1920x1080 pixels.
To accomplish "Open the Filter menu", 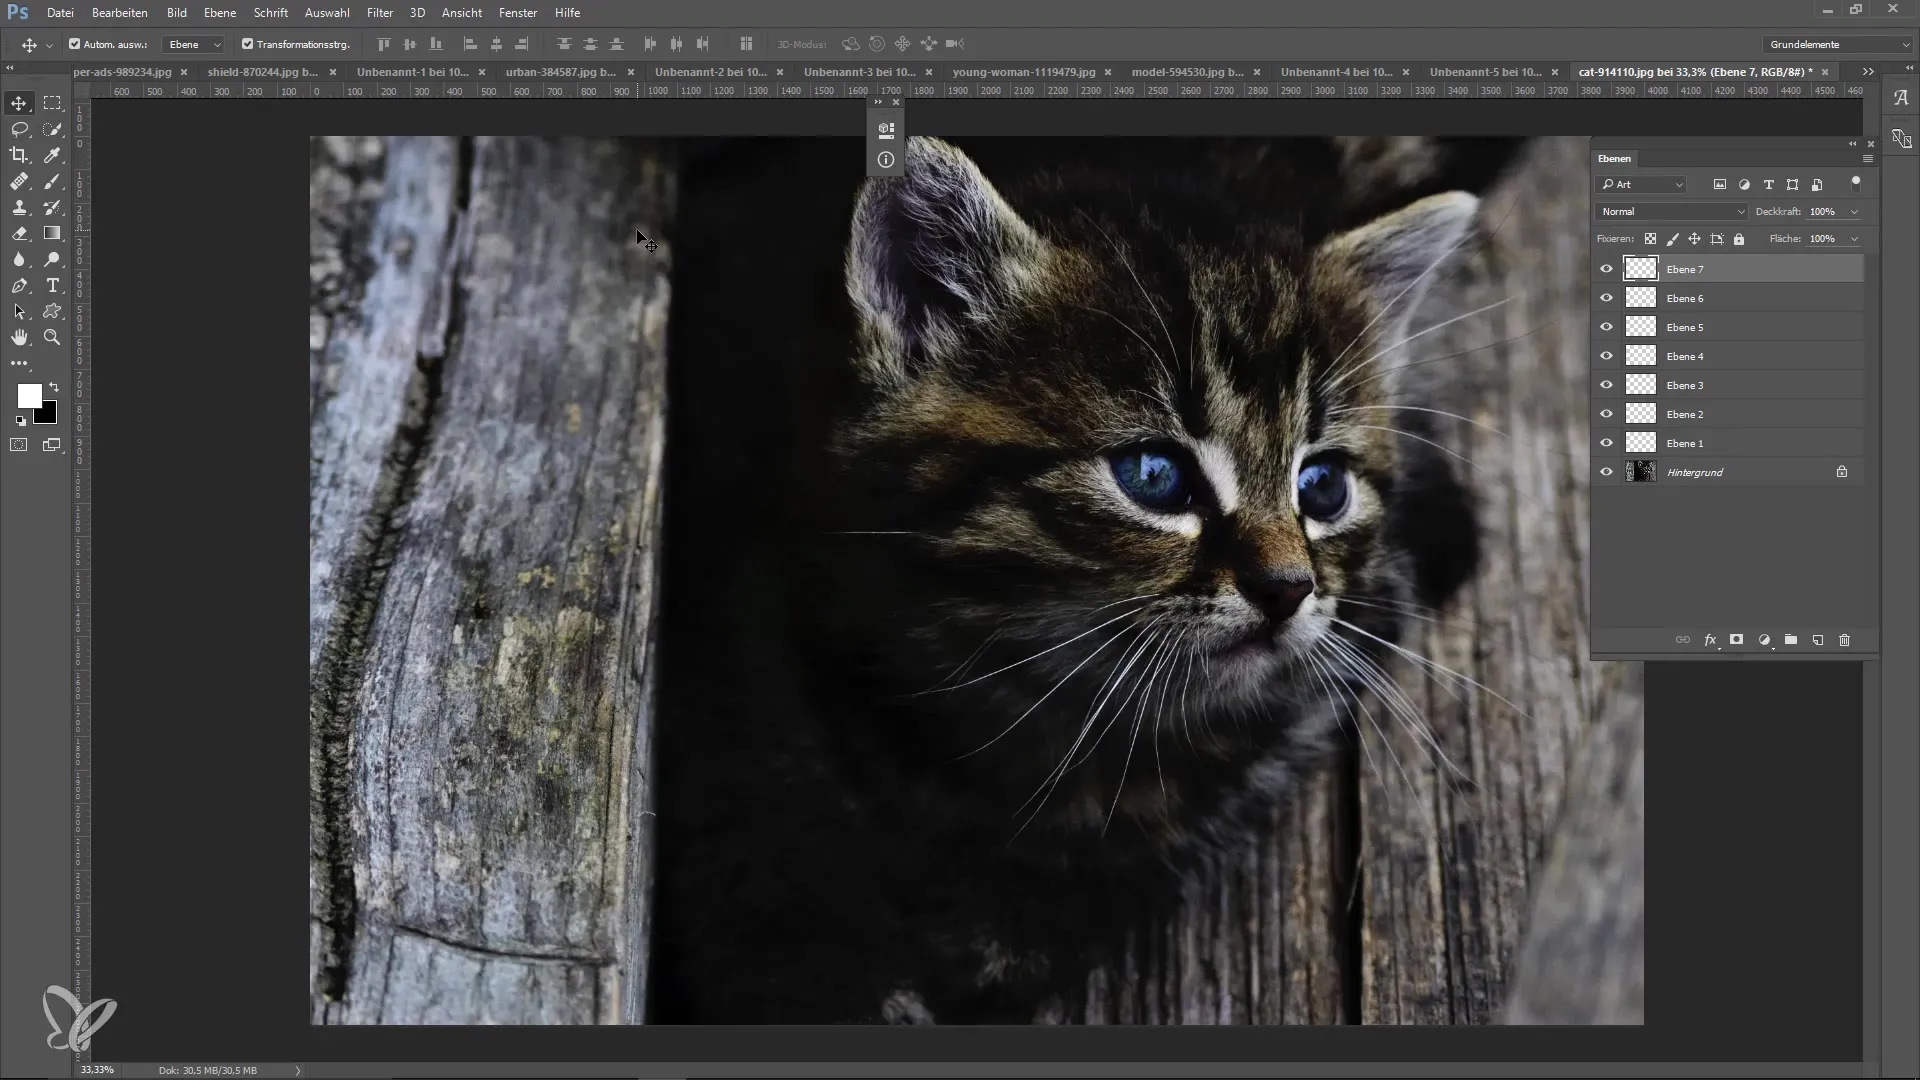I will [x=380, y=13].
